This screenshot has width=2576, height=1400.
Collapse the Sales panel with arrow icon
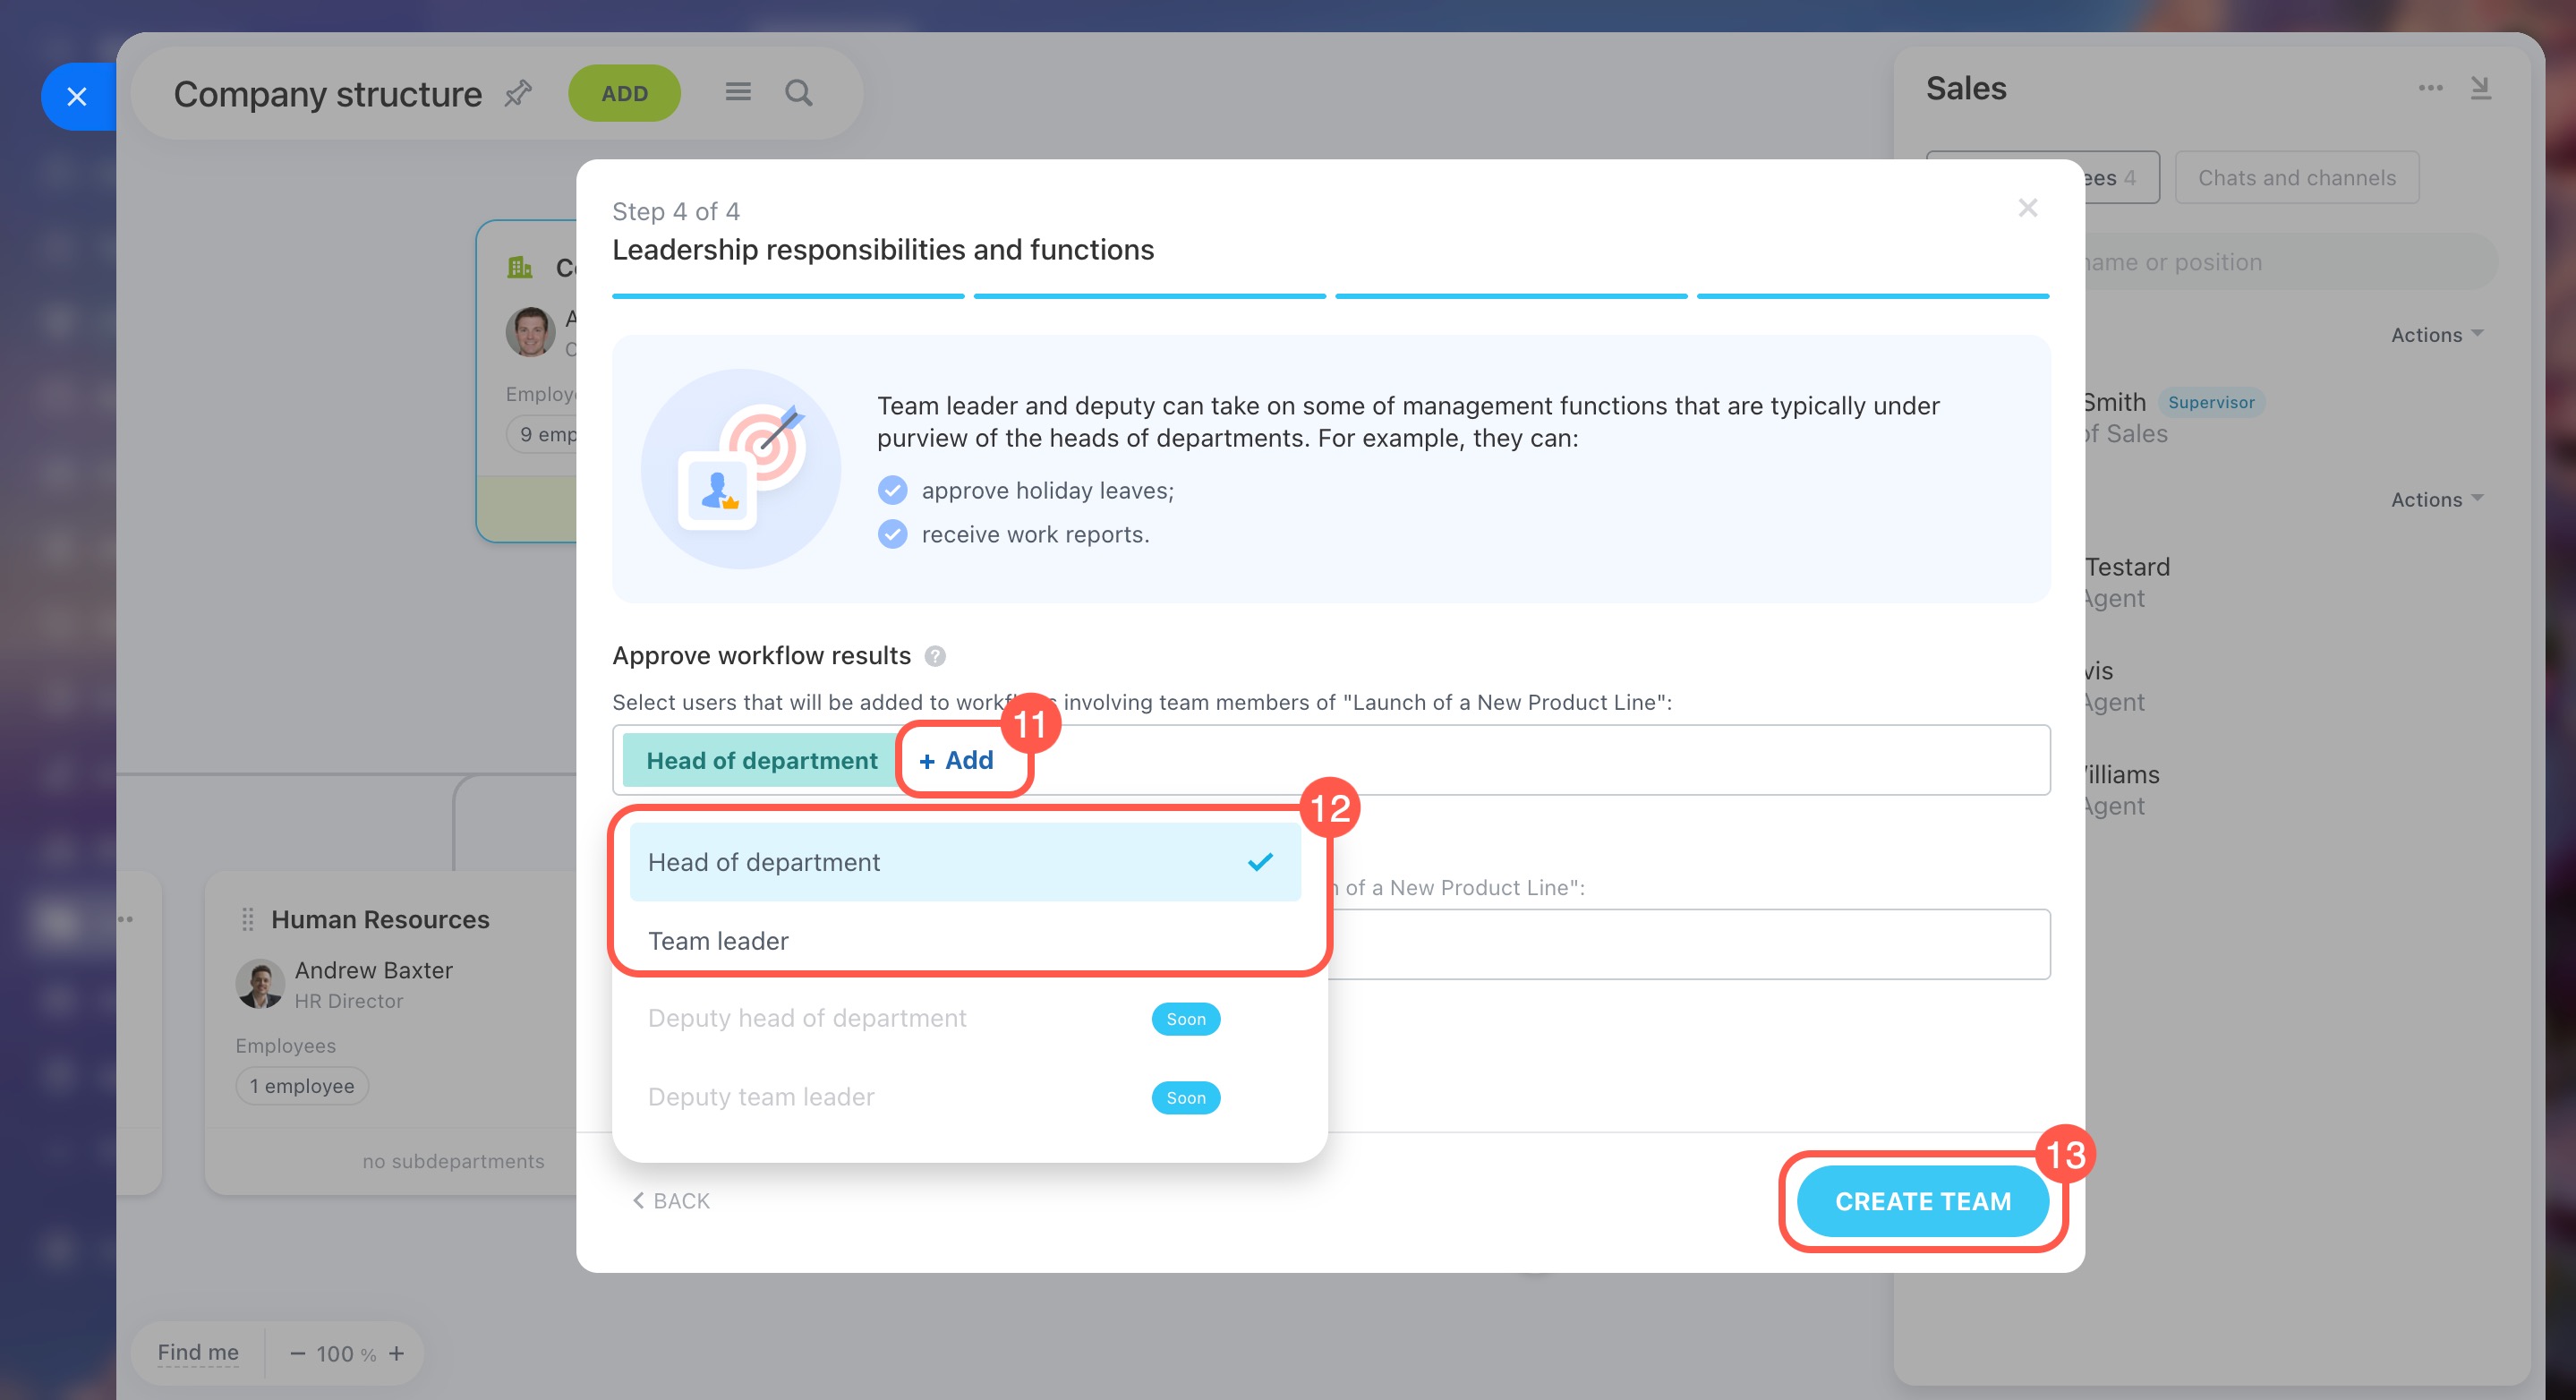tap(2480, 88)
